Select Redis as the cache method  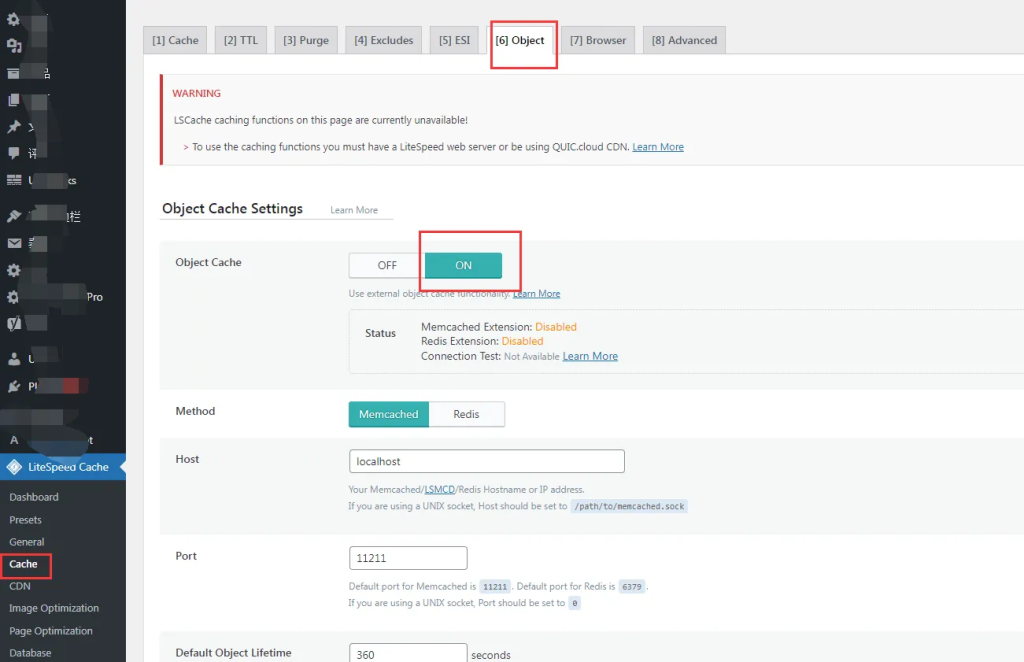click(466, 414)
